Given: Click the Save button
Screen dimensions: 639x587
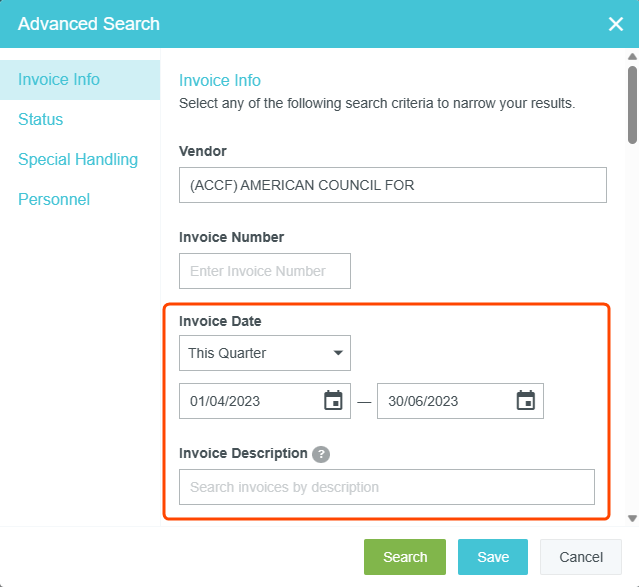Looking at the screenshot, I should point(493,557).
